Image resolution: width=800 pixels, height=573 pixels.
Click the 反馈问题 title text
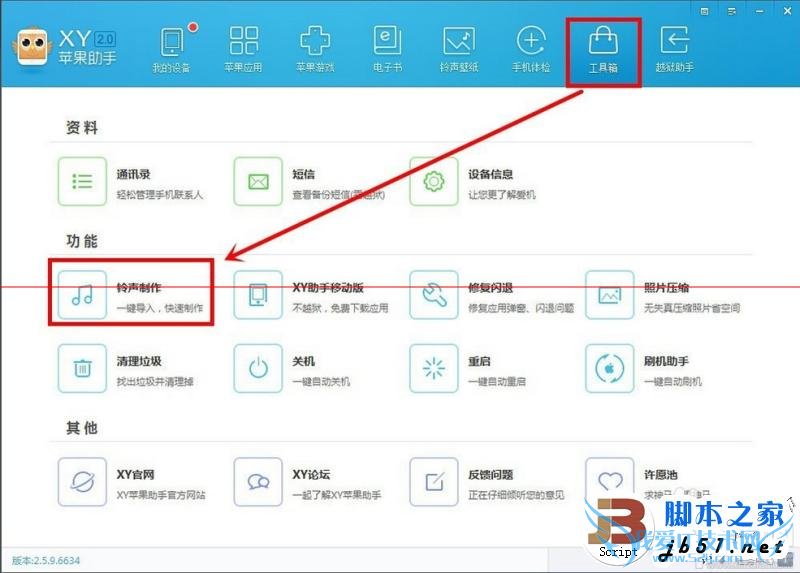(490, 475)
